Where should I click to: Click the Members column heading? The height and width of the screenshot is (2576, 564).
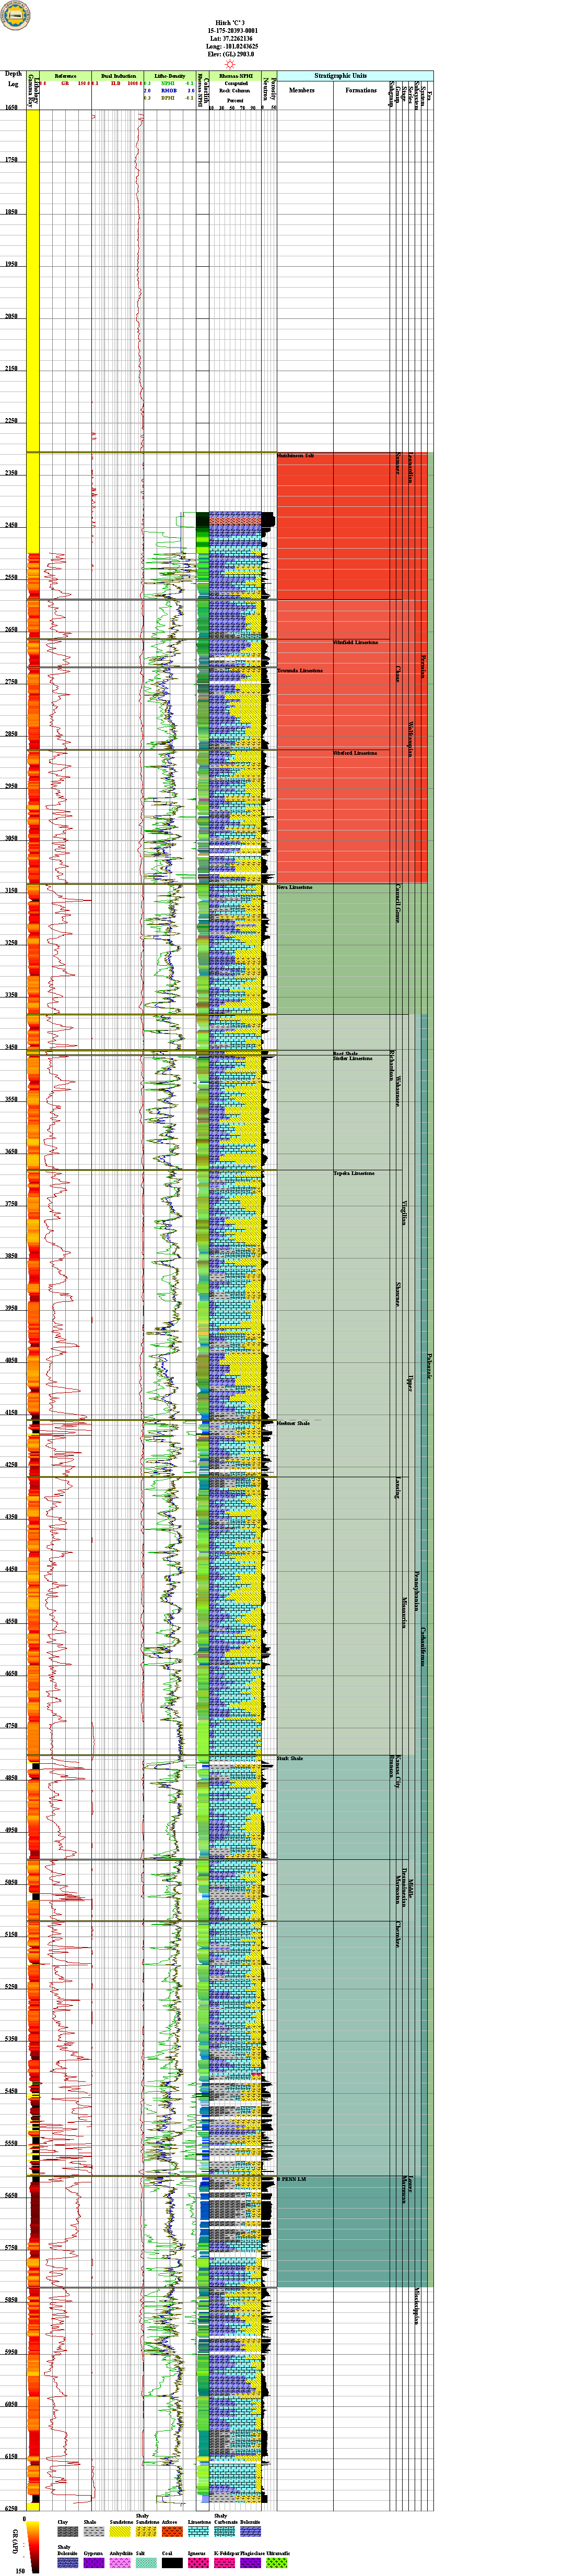(x=301, y=90)
